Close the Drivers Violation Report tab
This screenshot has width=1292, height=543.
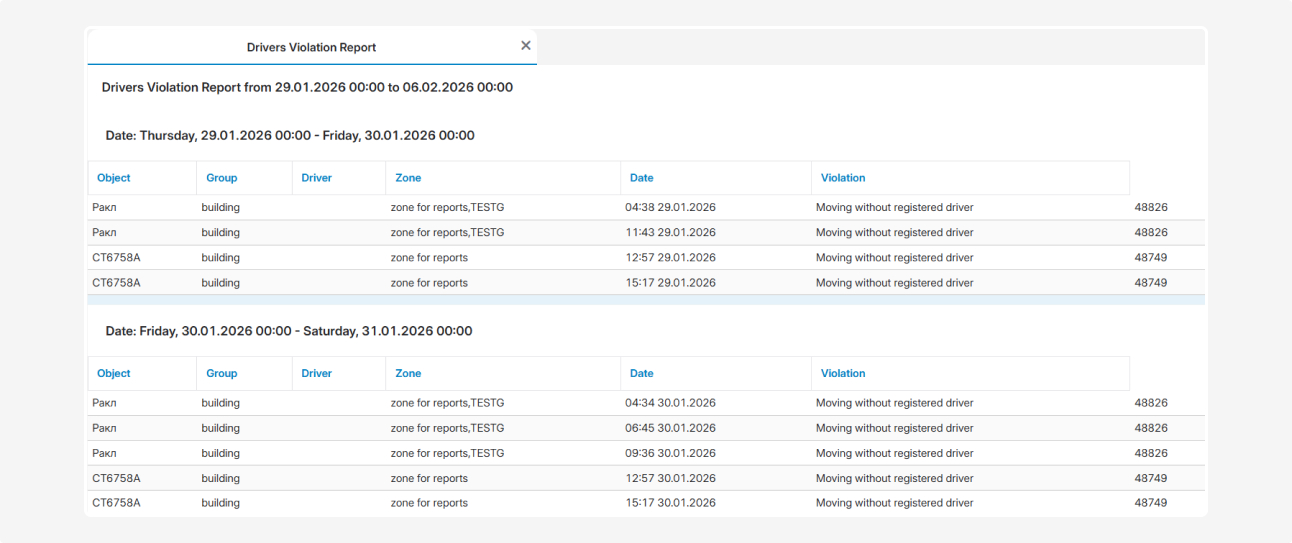pyautogui.click(x=526, y=46)
